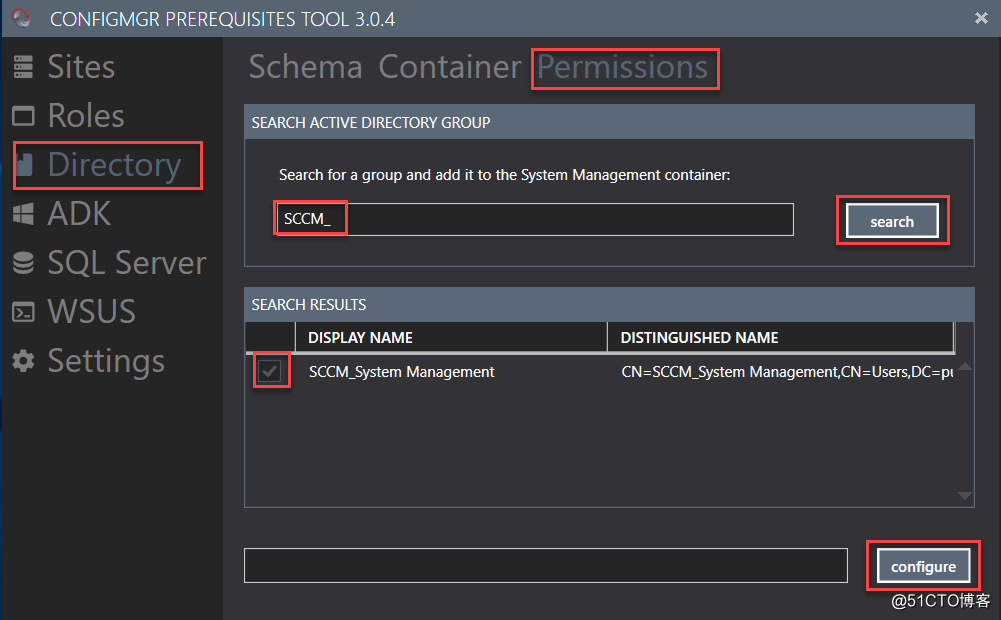This screenshot has height=620, width=1001.
Task: Open the Sites section
Action: [x=81, y=67]
